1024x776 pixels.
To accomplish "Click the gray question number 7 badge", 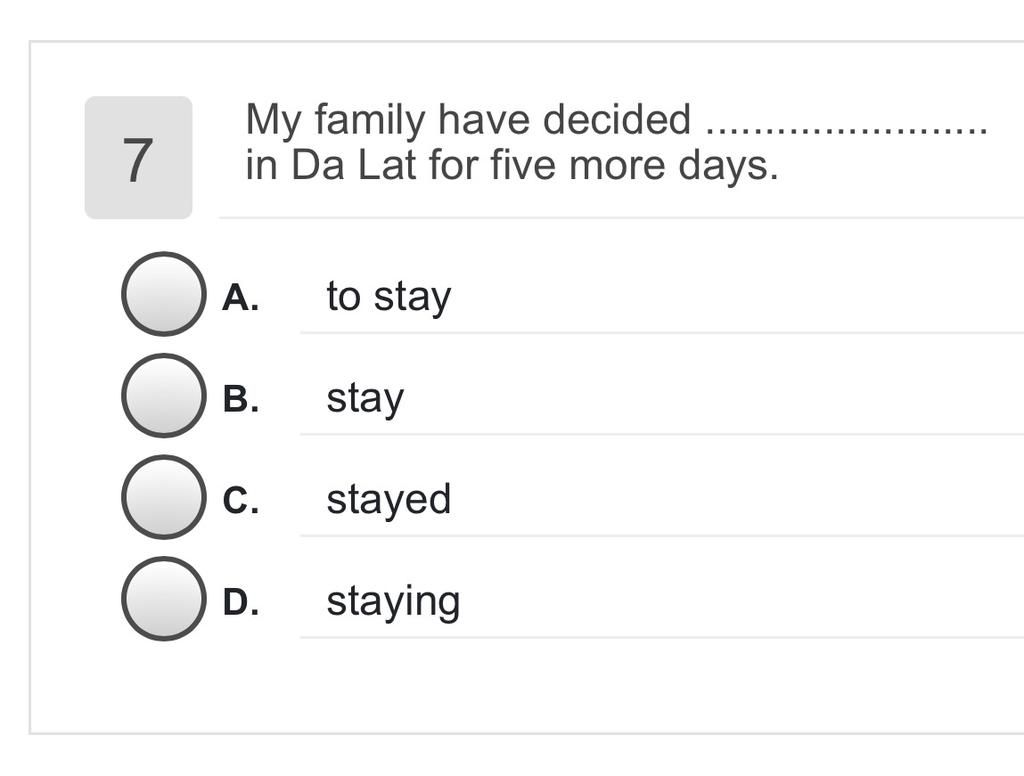I will (138, 157).
